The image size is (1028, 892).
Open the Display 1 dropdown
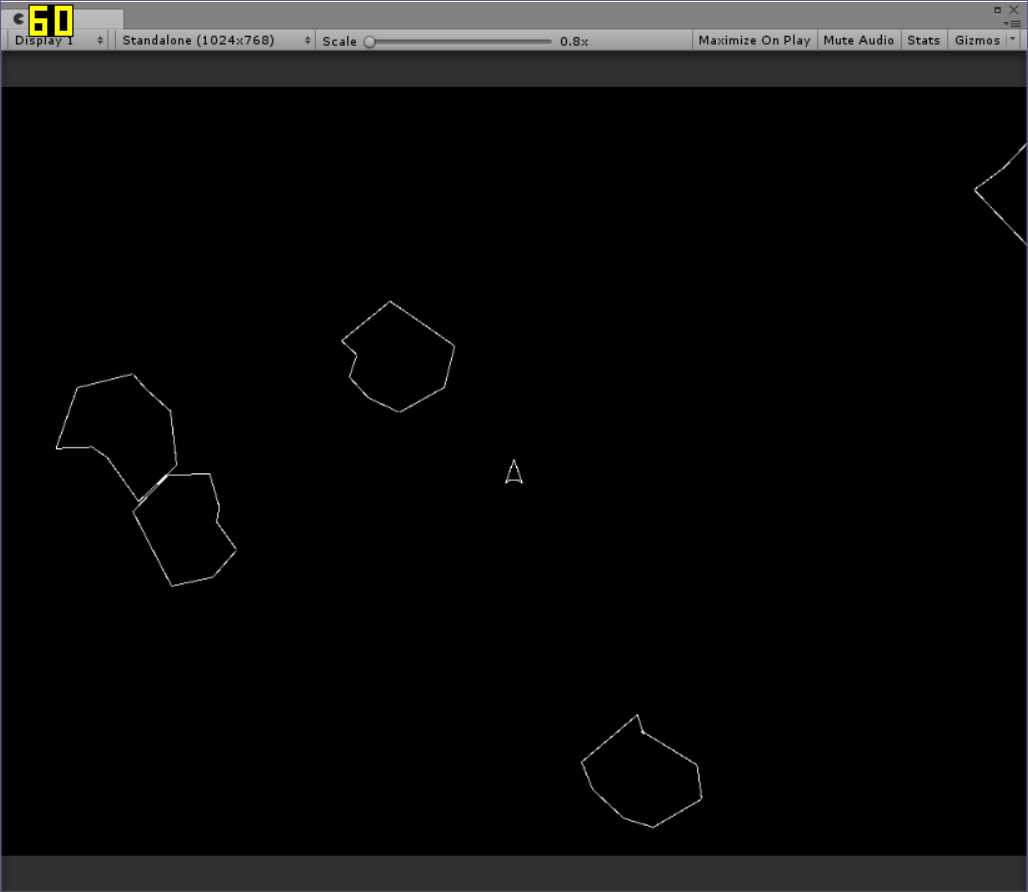coord(58,40)
